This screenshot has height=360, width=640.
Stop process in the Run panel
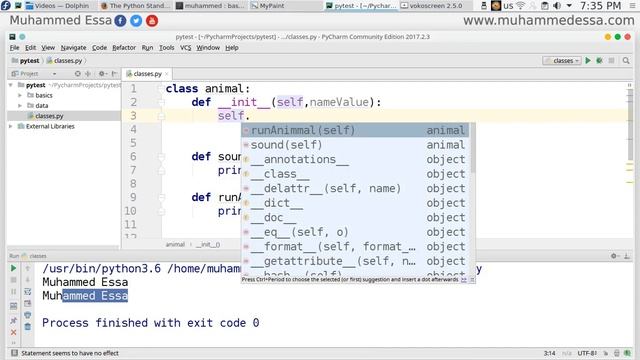pyautogui.click(x=13, y=280)
